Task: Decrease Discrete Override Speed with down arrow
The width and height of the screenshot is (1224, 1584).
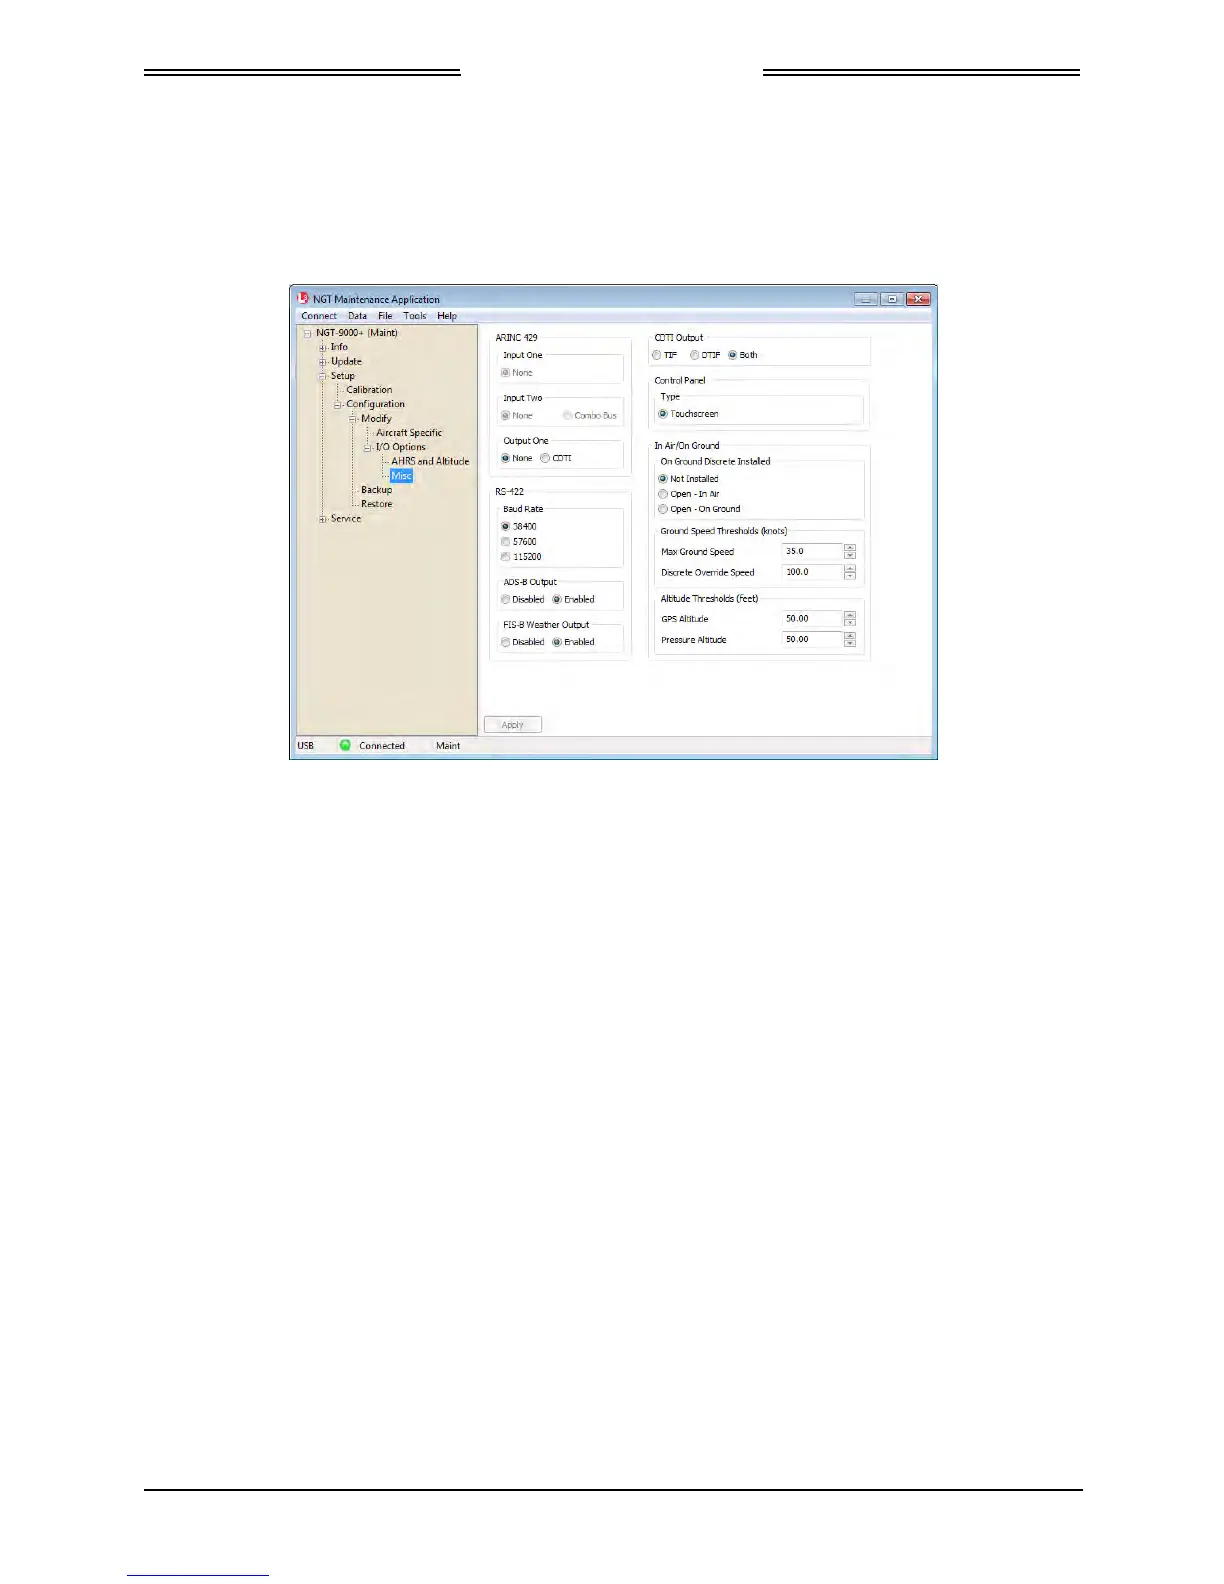Action: coord(850,576)
